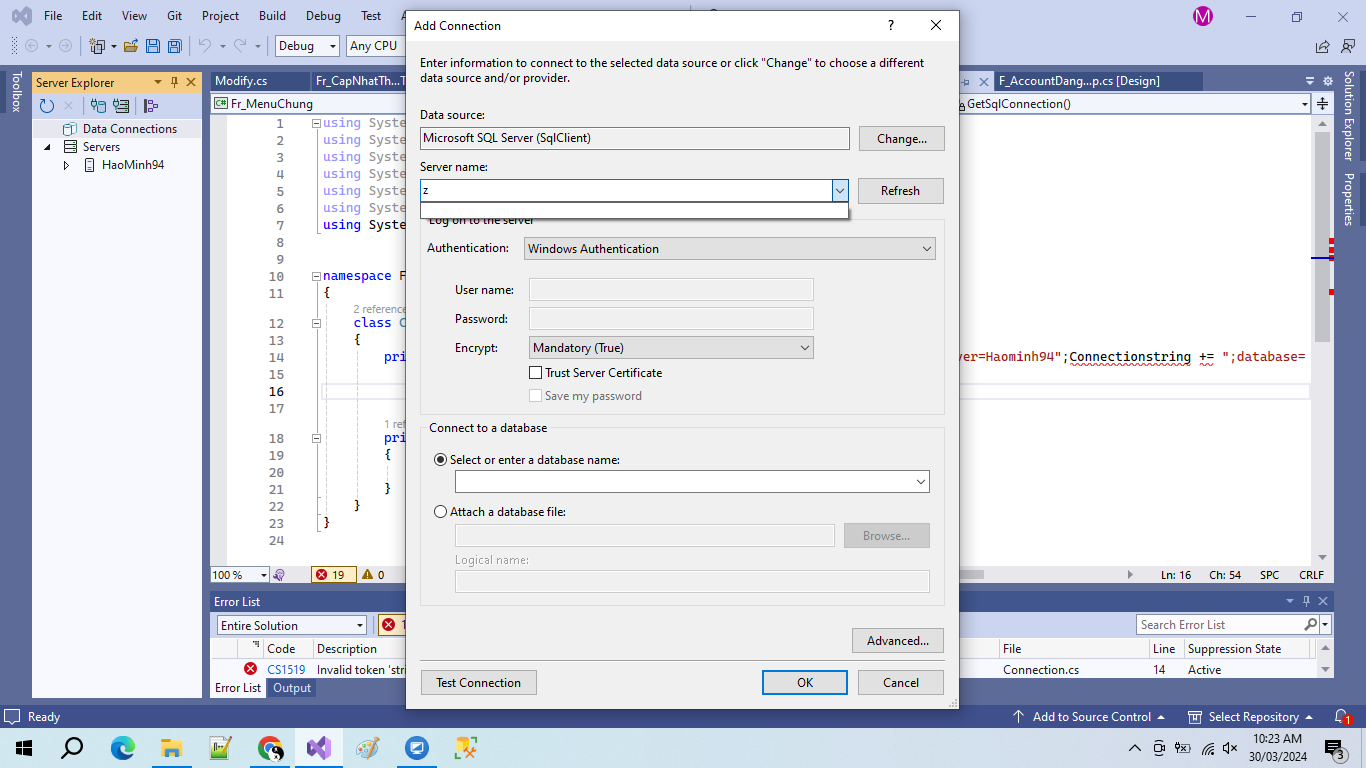Open the File menu

click(x=53, y=16)
